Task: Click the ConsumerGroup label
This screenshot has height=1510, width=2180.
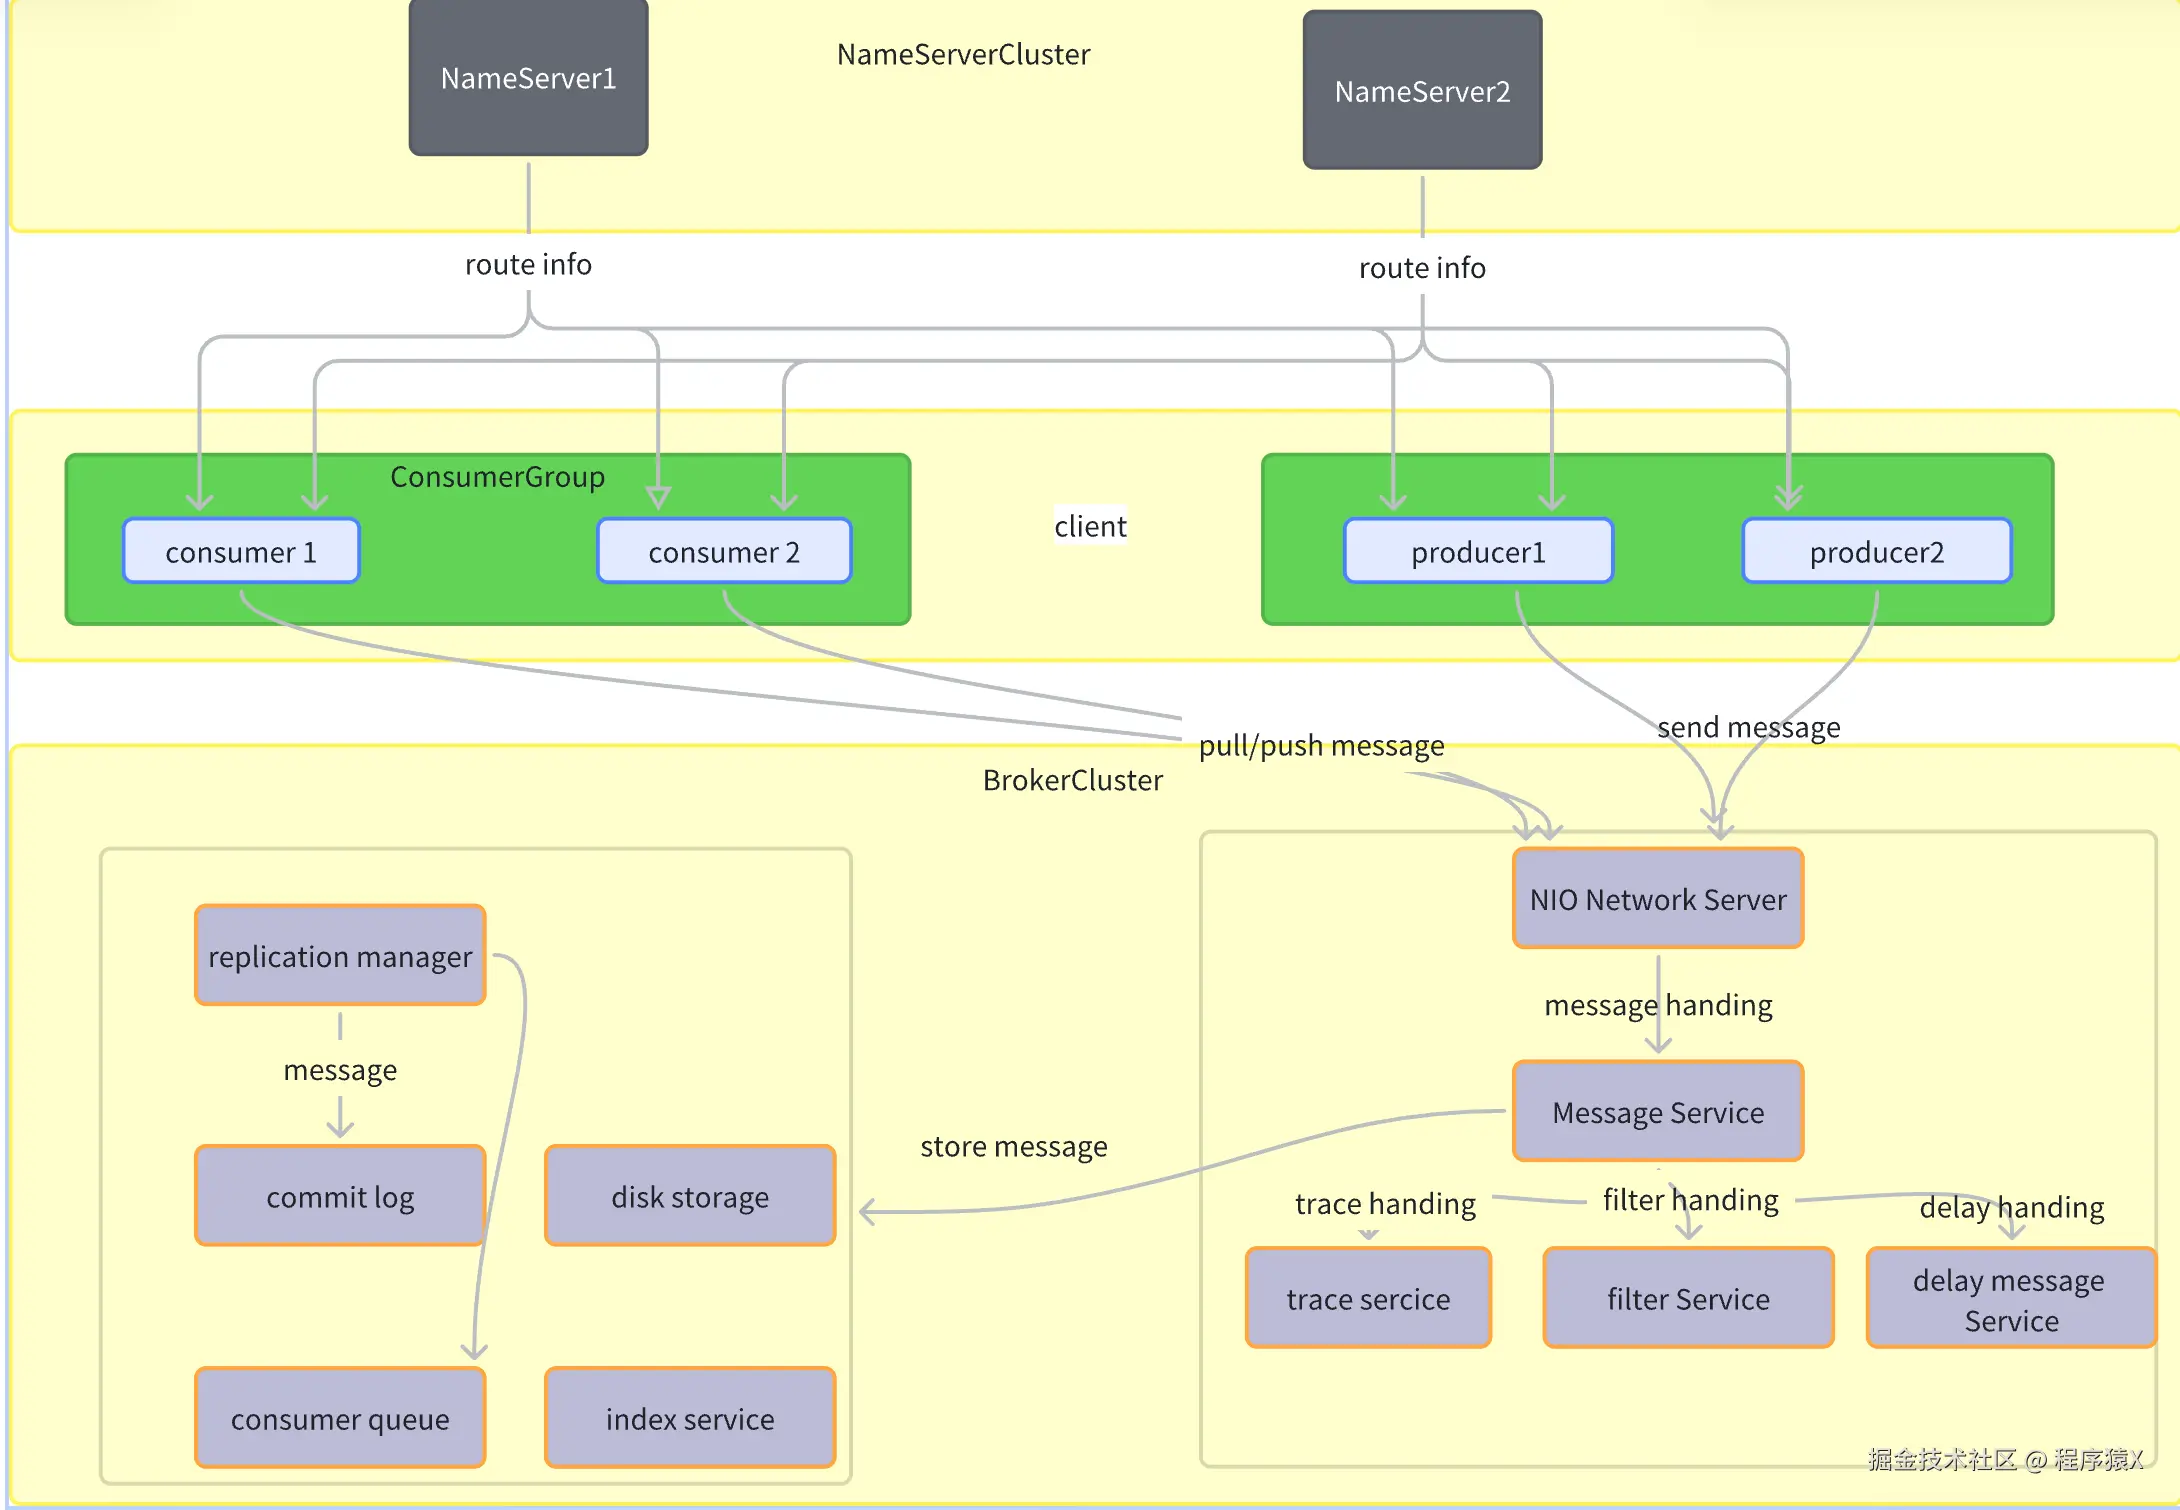Action: (x=497, y=477)
